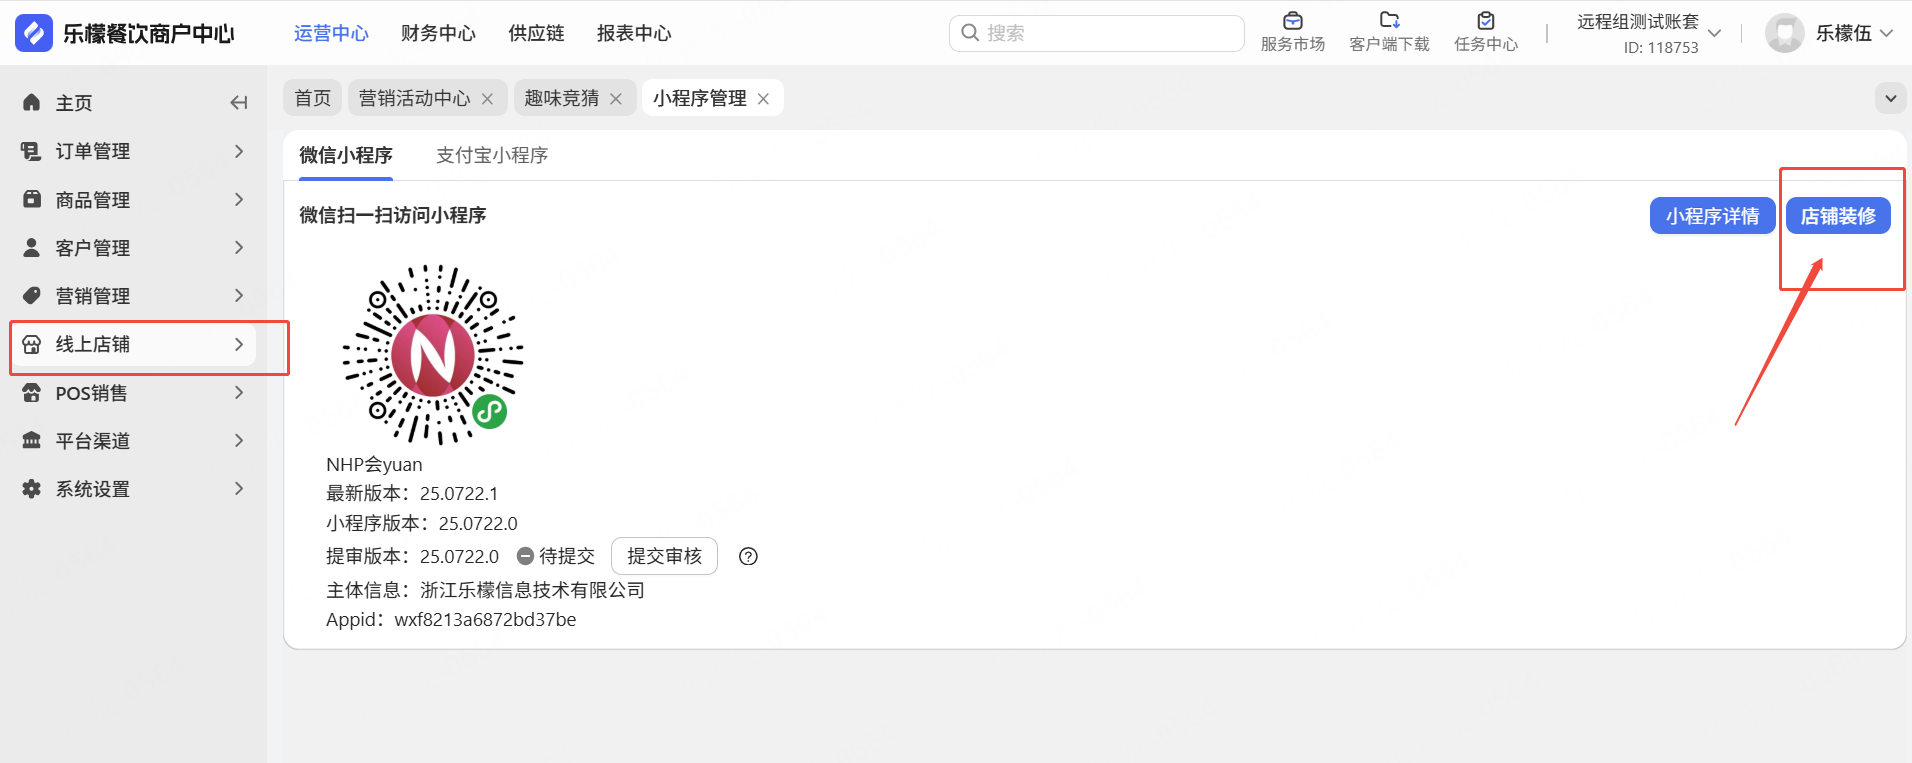Click the search magnifier icon
Viewport: 1912px width, 763px height.
970,33
